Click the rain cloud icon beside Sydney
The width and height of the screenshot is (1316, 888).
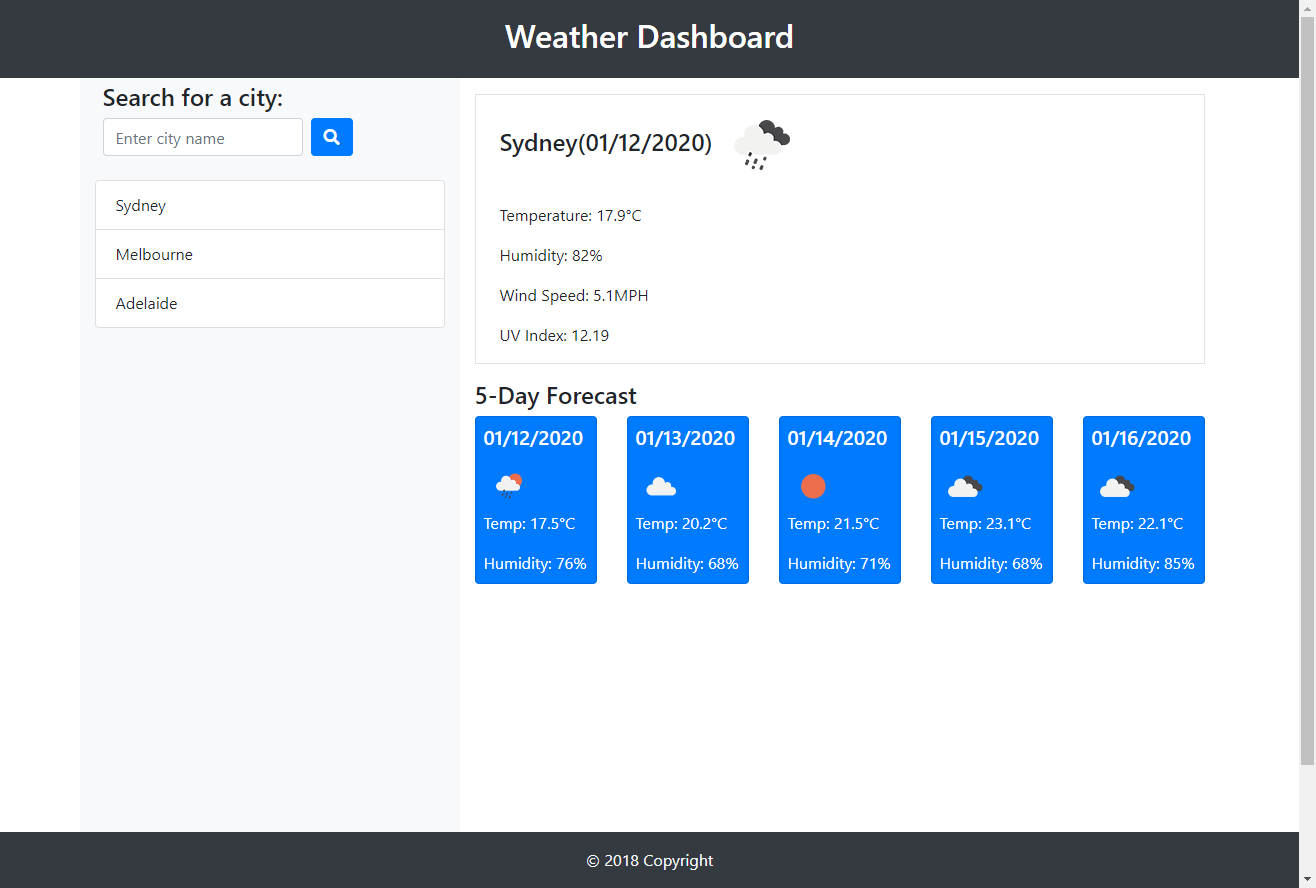click(762, 145)
